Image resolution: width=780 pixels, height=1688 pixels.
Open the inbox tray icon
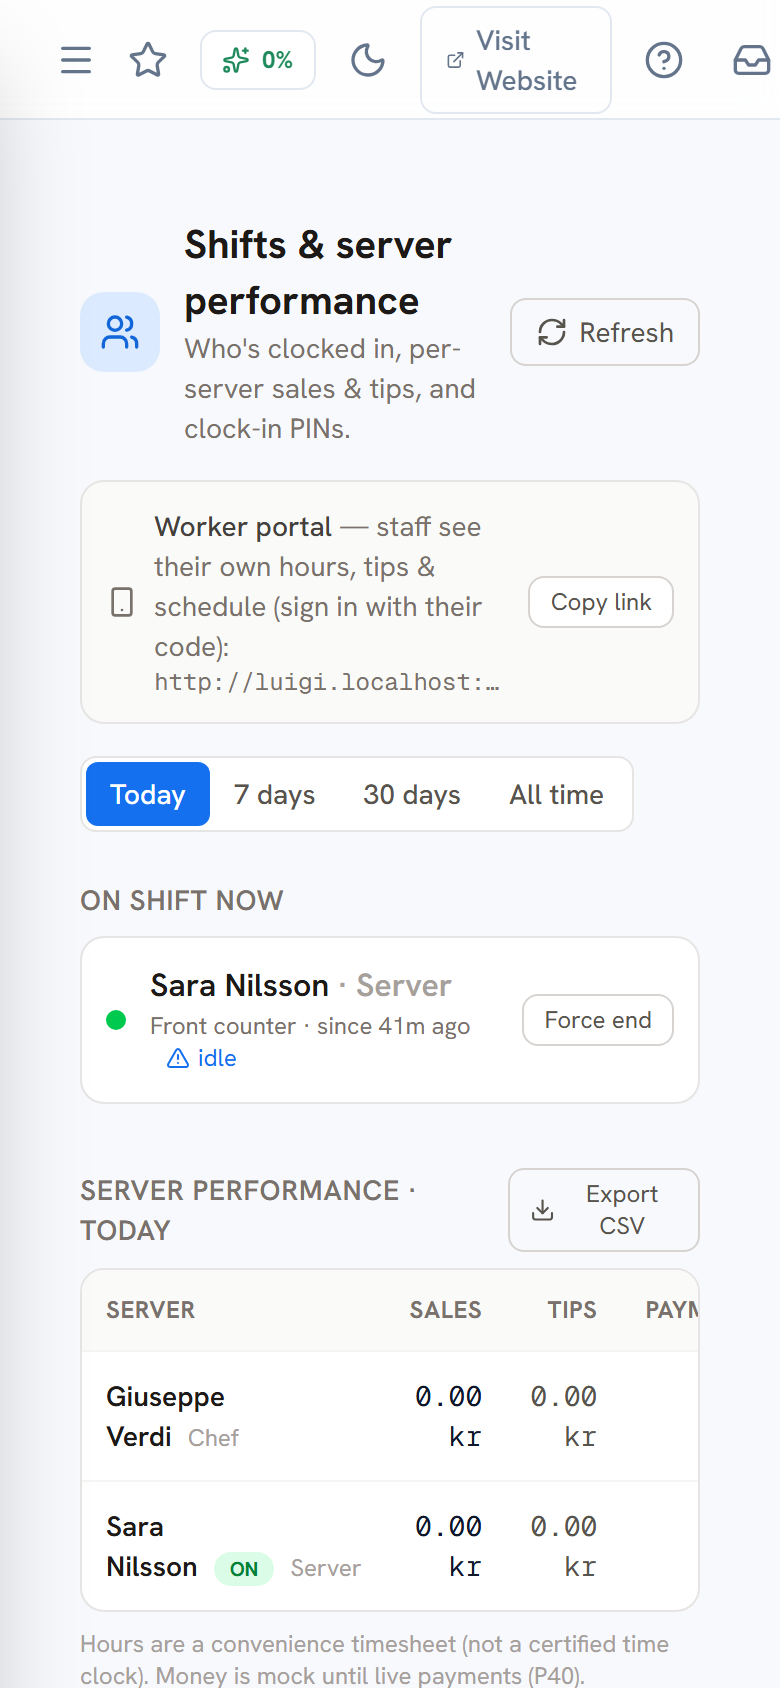[x=752, y=60]
